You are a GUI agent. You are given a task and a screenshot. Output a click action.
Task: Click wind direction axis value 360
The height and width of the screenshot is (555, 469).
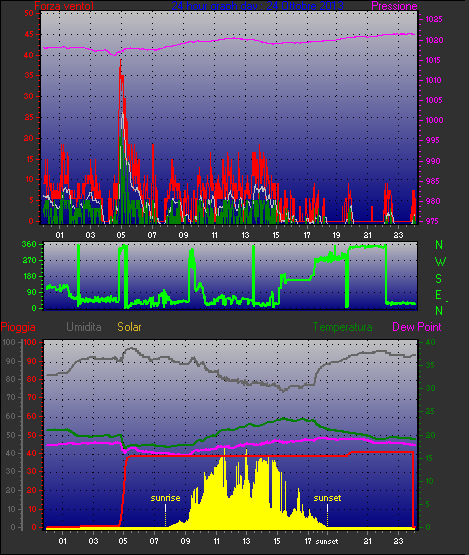29,244
